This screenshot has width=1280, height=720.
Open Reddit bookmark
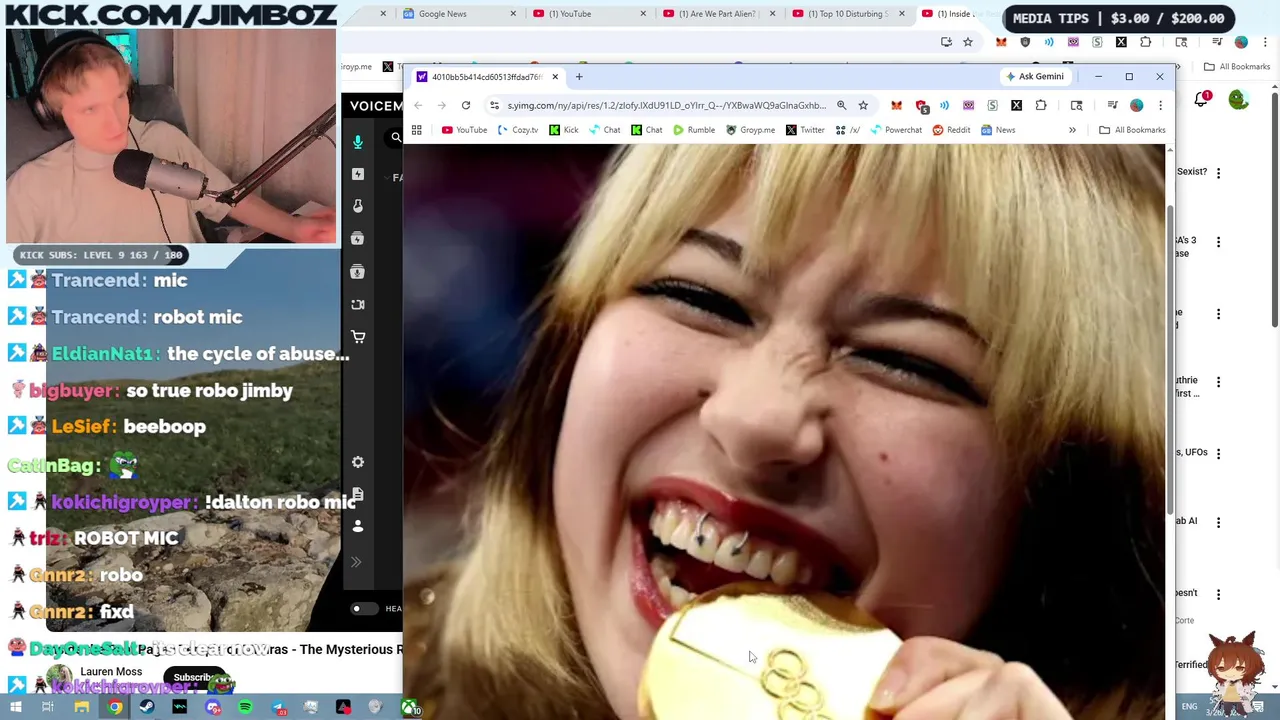951,130
